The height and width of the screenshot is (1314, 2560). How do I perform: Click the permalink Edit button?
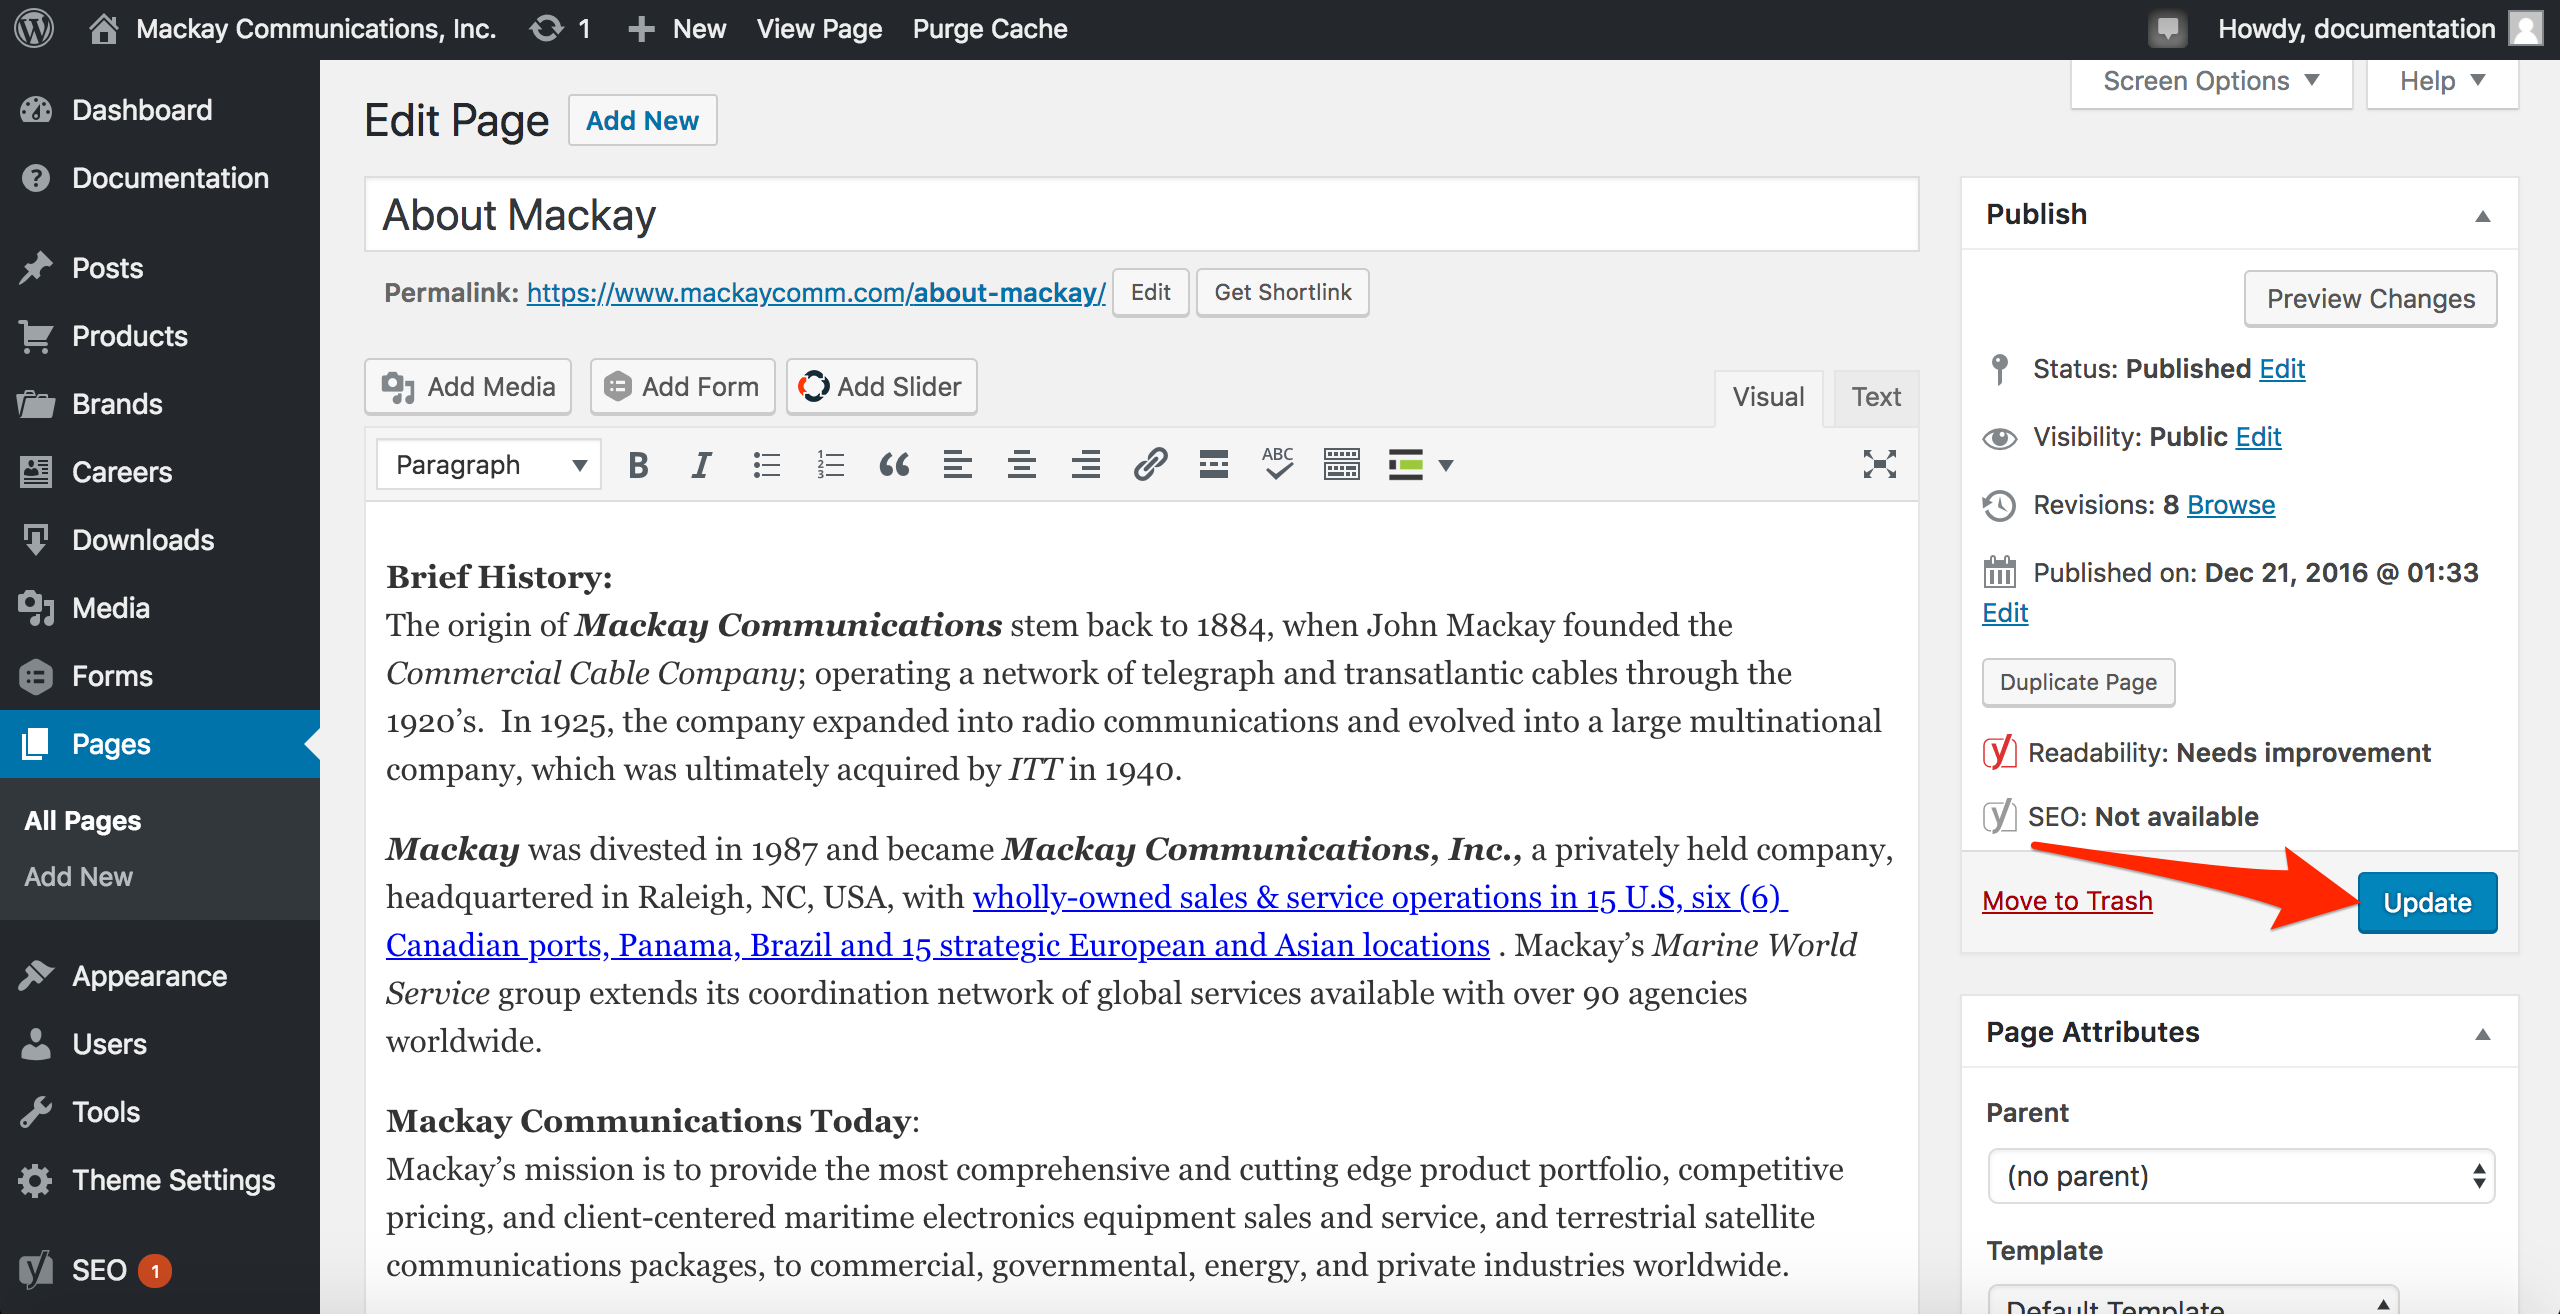[x=1150, y=293]
